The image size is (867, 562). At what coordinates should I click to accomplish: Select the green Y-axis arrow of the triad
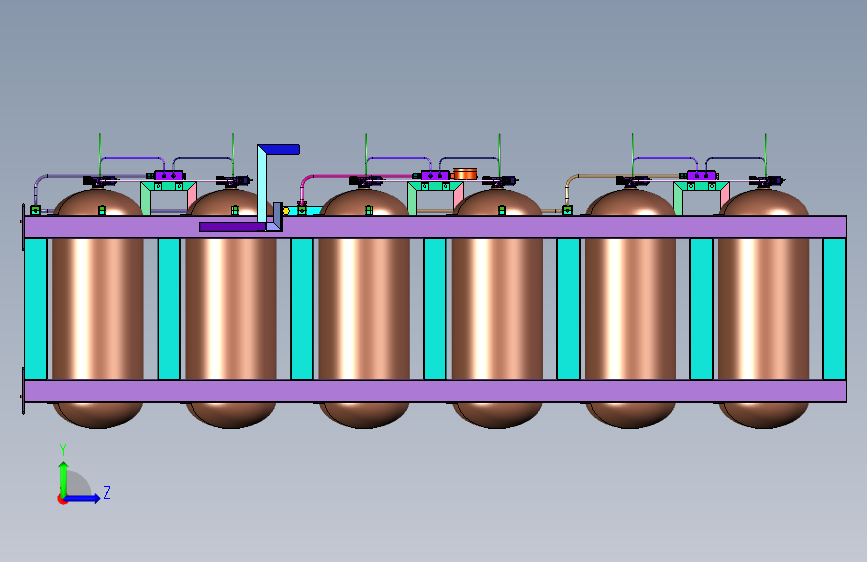coord(63,479)
